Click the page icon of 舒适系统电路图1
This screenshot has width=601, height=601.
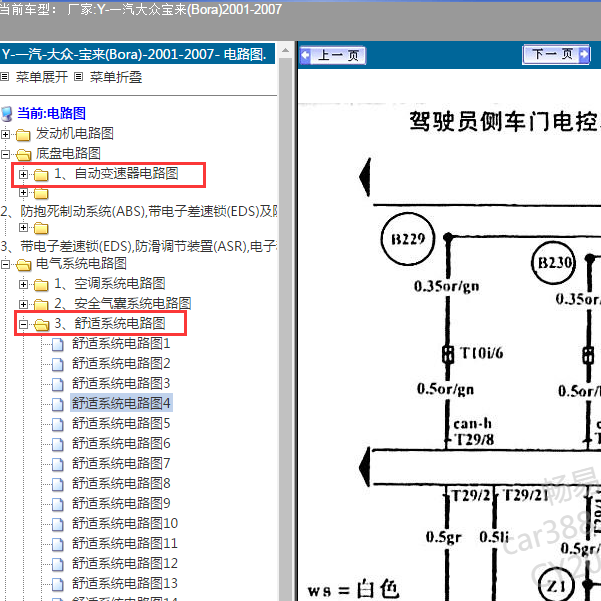[x=58, y=344]
